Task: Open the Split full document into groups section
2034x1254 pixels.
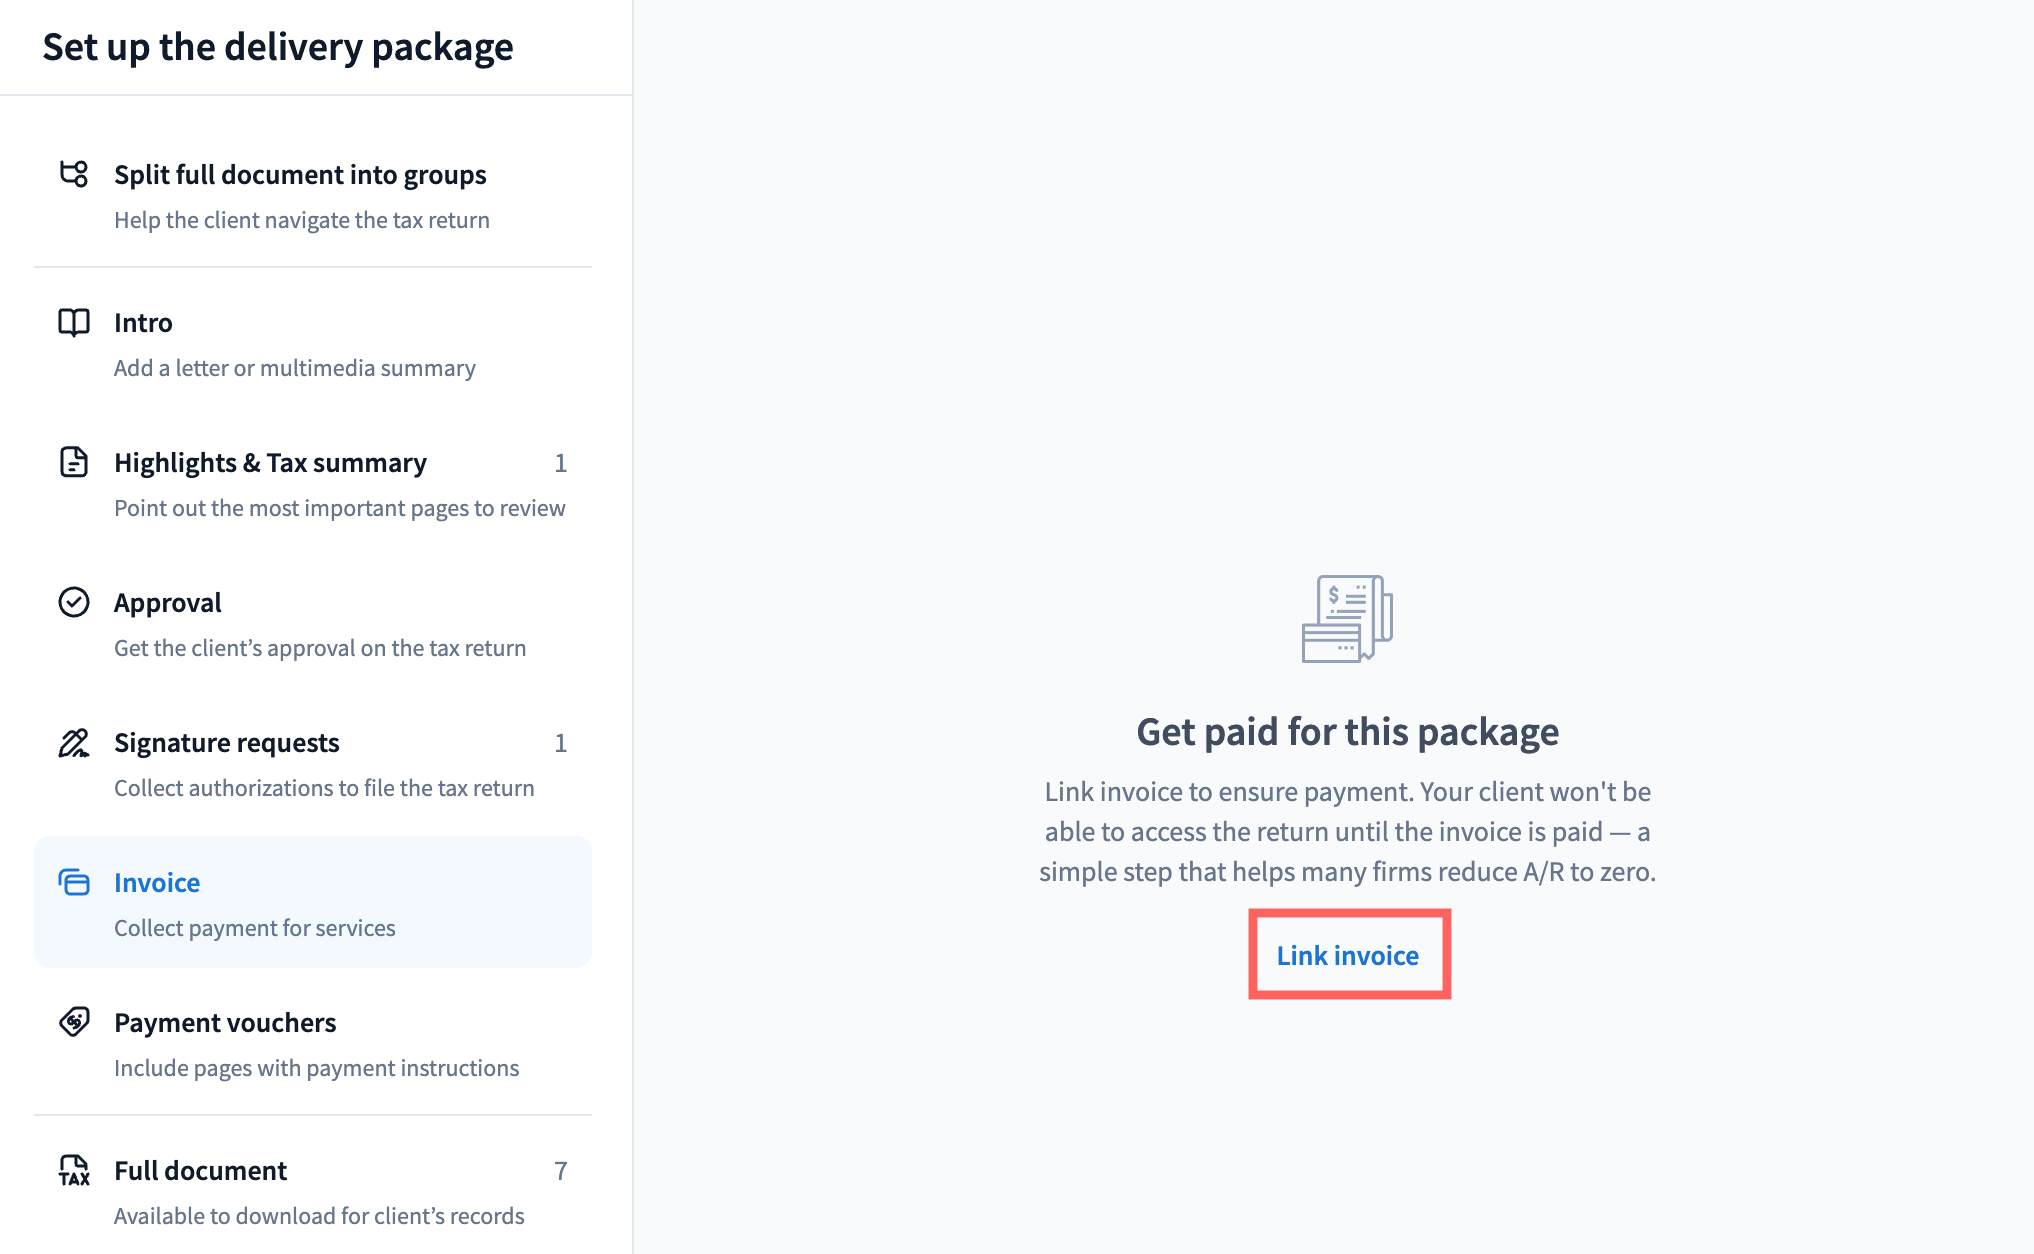Action: (313, 196)
